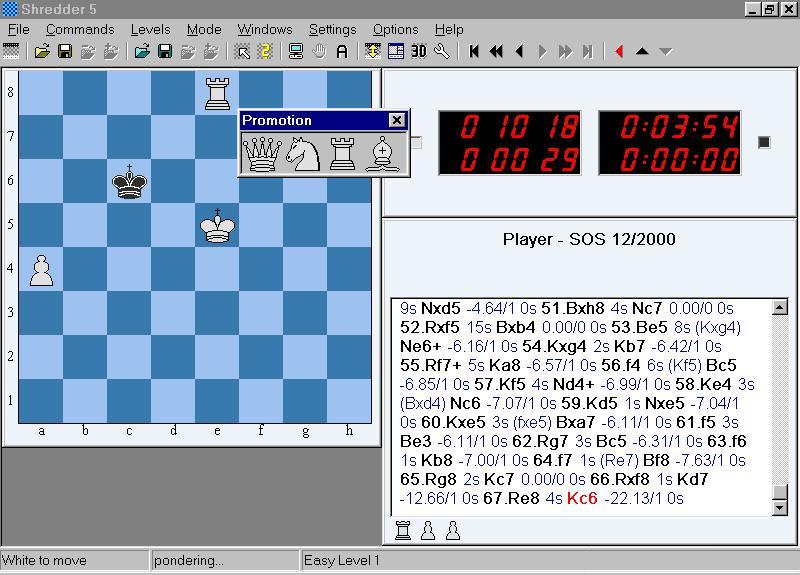Click the red left arrow toolbar button
The image size is (800, 575).
tap(619, 51)
